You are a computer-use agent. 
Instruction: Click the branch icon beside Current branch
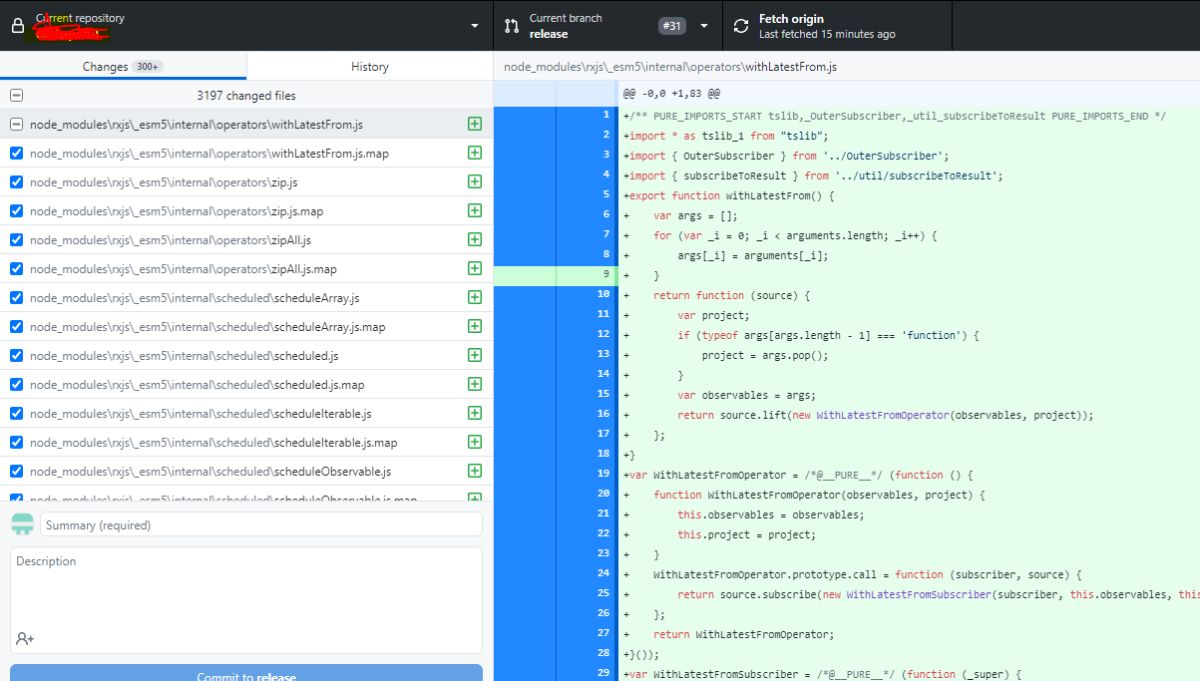point(511,26)
